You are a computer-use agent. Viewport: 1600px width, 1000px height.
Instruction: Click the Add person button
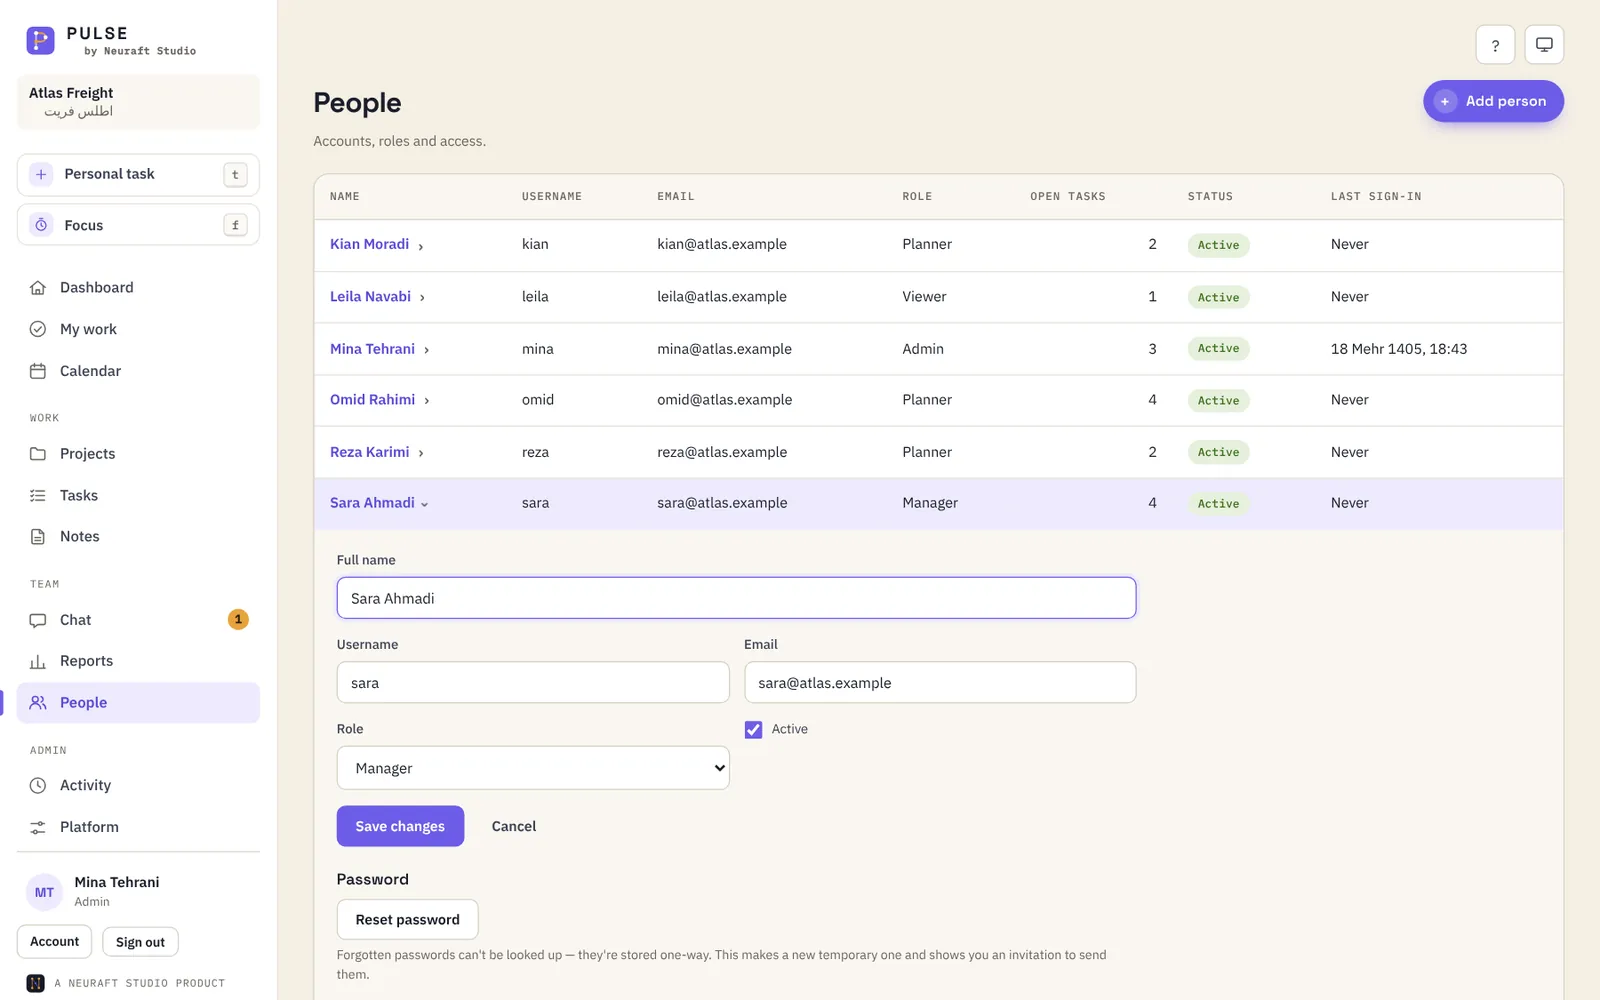click(1493, 101)
